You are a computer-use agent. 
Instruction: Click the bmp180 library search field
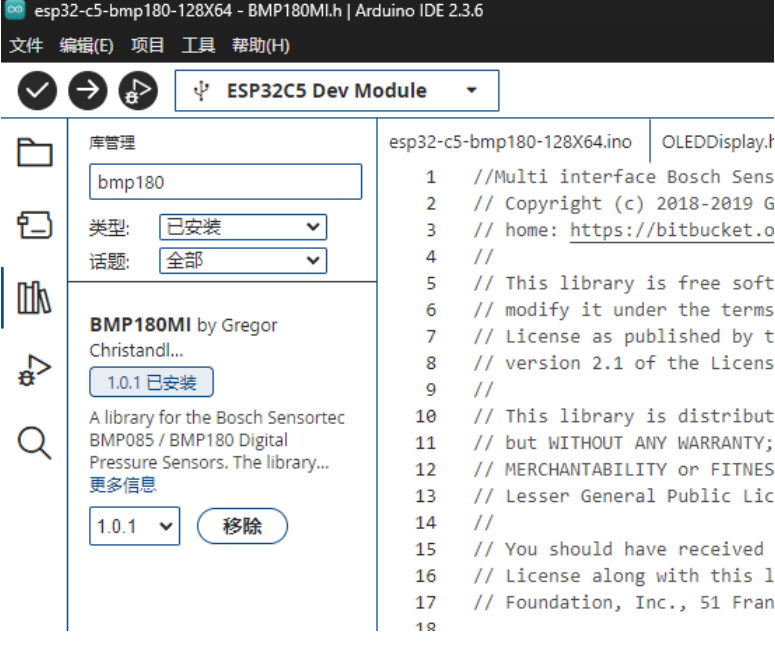(x=225, y=183)
